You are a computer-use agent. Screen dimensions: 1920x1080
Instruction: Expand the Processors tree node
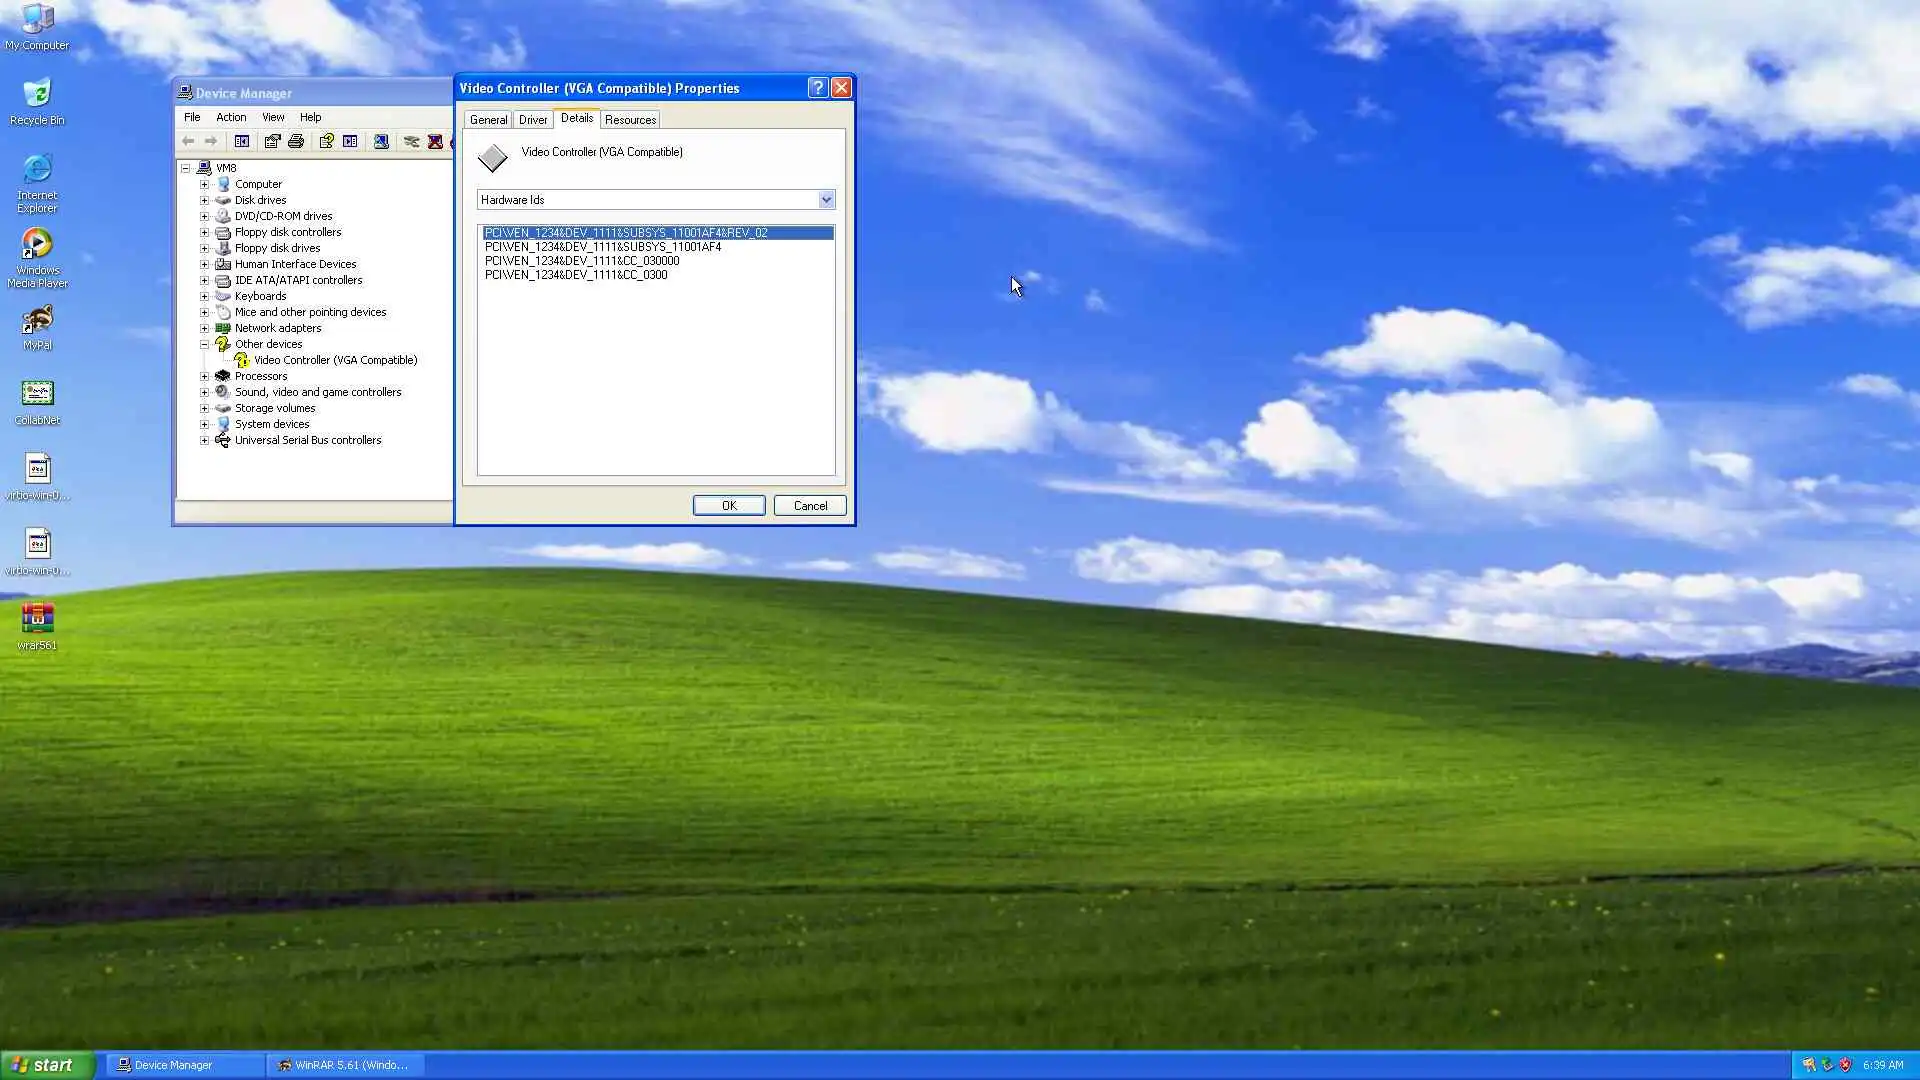tap(205, 376)
